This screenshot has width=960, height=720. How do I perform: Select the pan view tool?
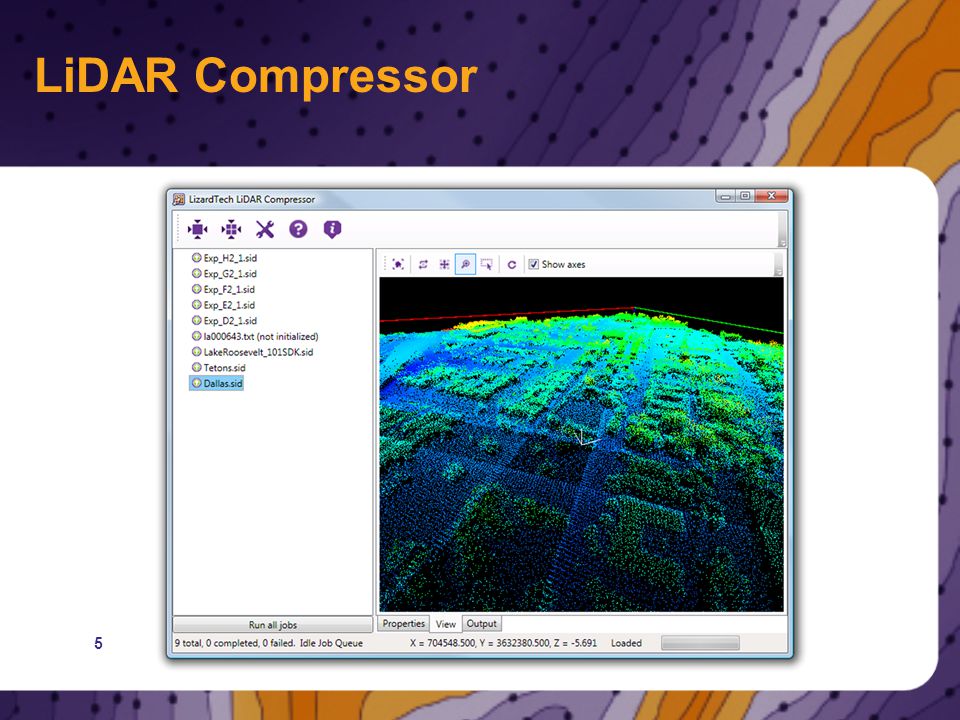click(444, 264)
